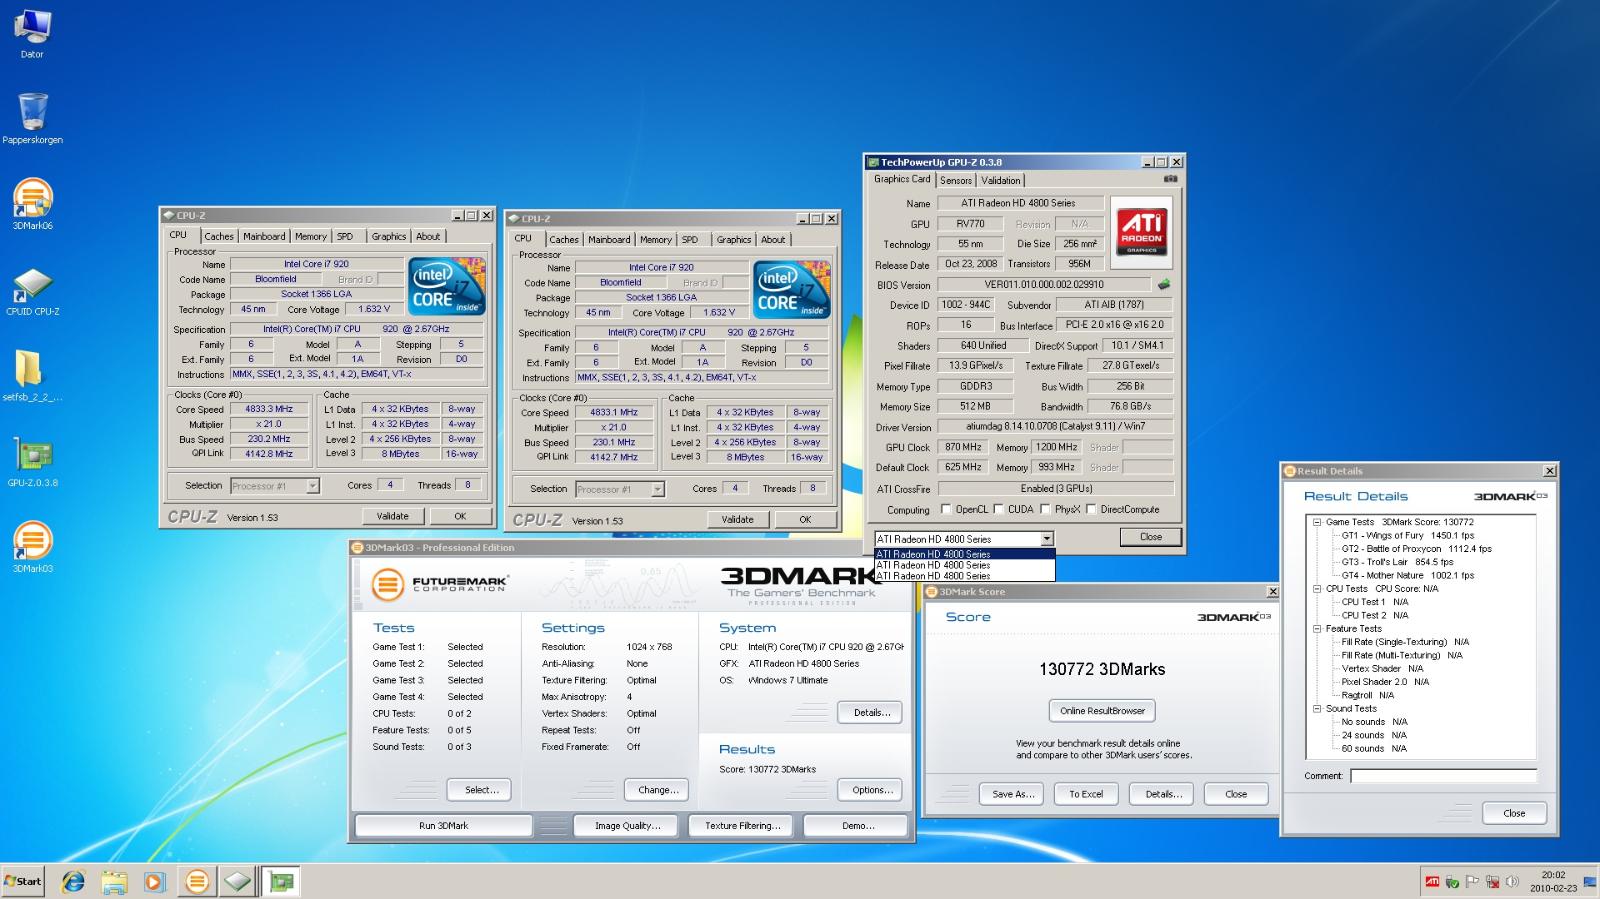Screen dimensions: 1600x899
Task: Switch to the GPU-Z taskbar button
Action: pos(282,881)
